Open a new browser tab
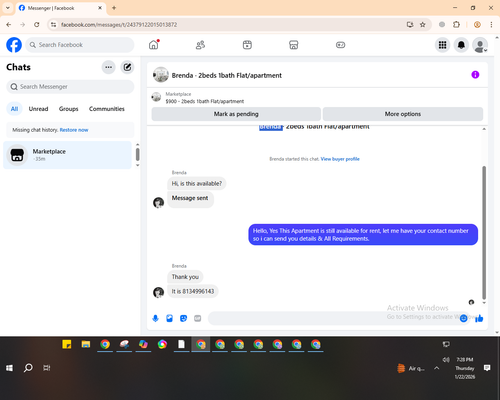This screenshot has width=500, height=400. [114, 8]
